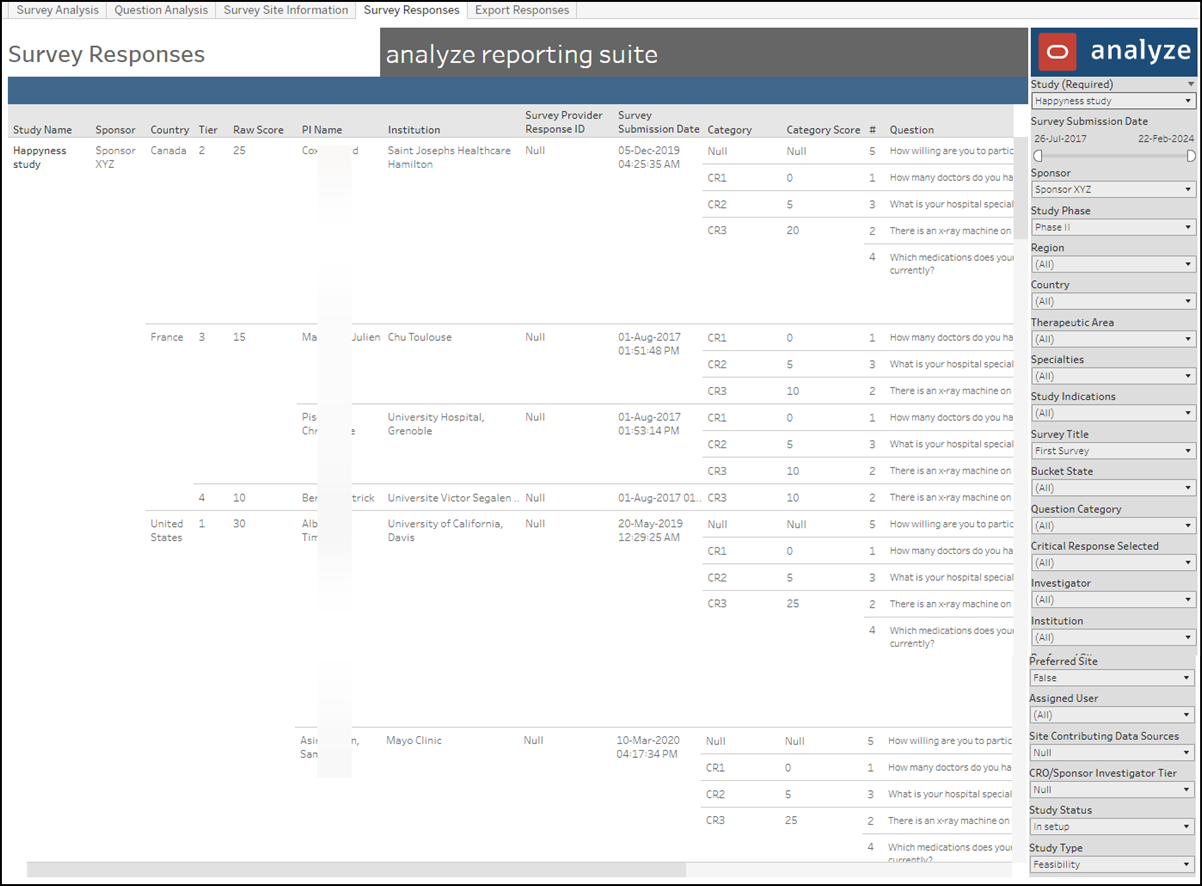Open the Sponsor filter dropdown
This screenshot has width=1202, height=886.
(x=1113, y=189)
